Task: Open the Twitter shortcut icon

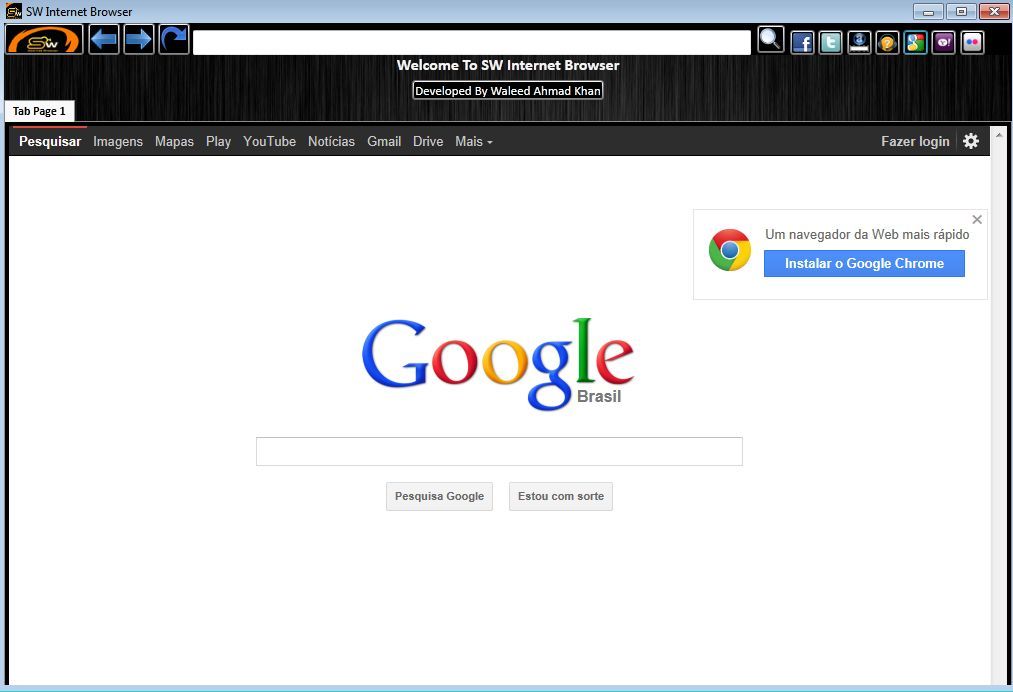Action: [x=831, y=43]
